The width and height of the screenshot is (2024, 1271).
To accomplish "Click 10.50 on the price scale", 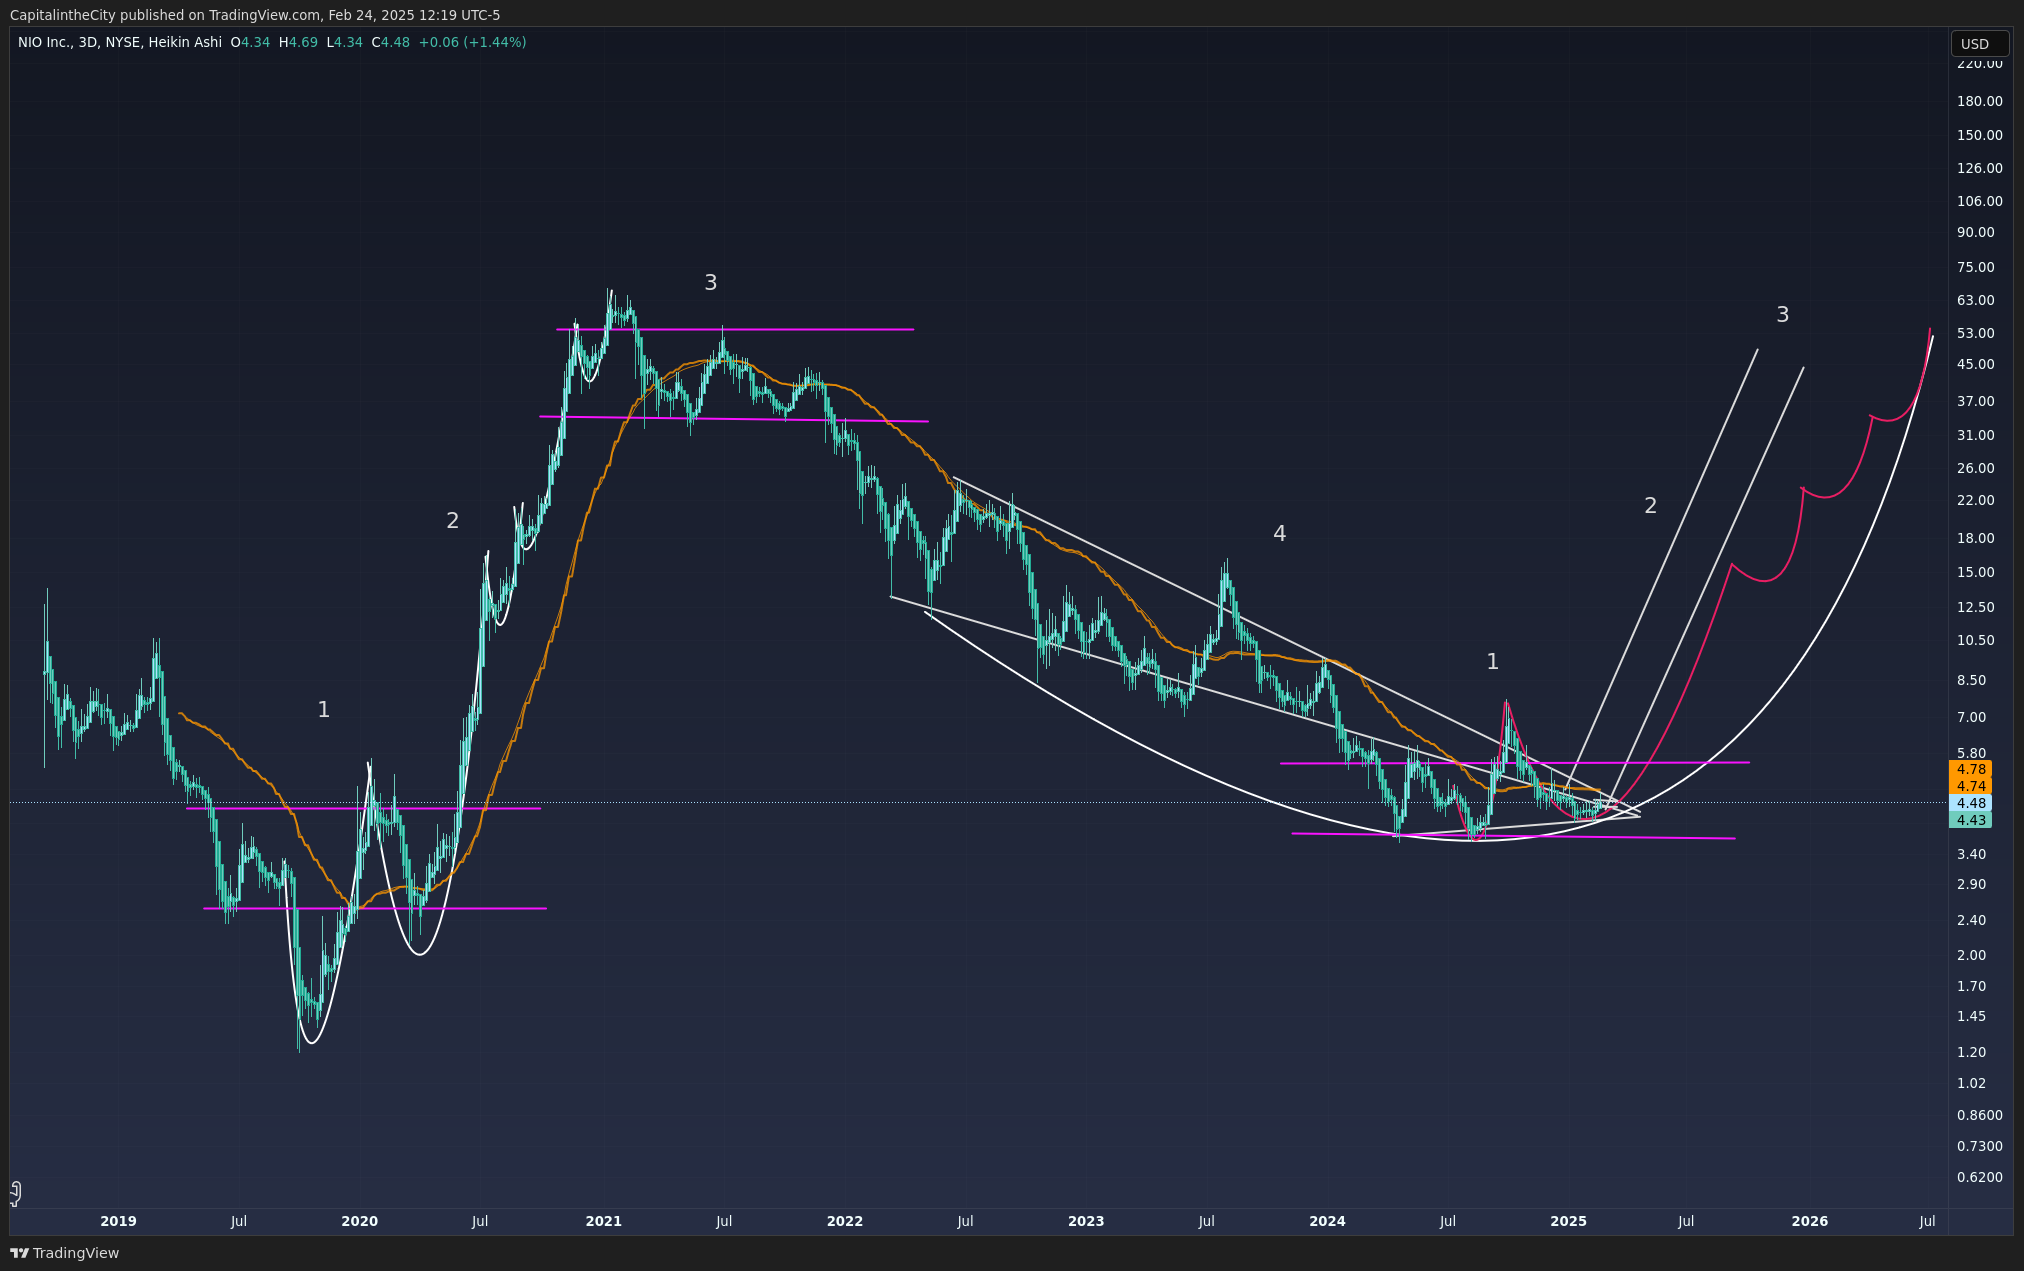I will [1975, 640].
